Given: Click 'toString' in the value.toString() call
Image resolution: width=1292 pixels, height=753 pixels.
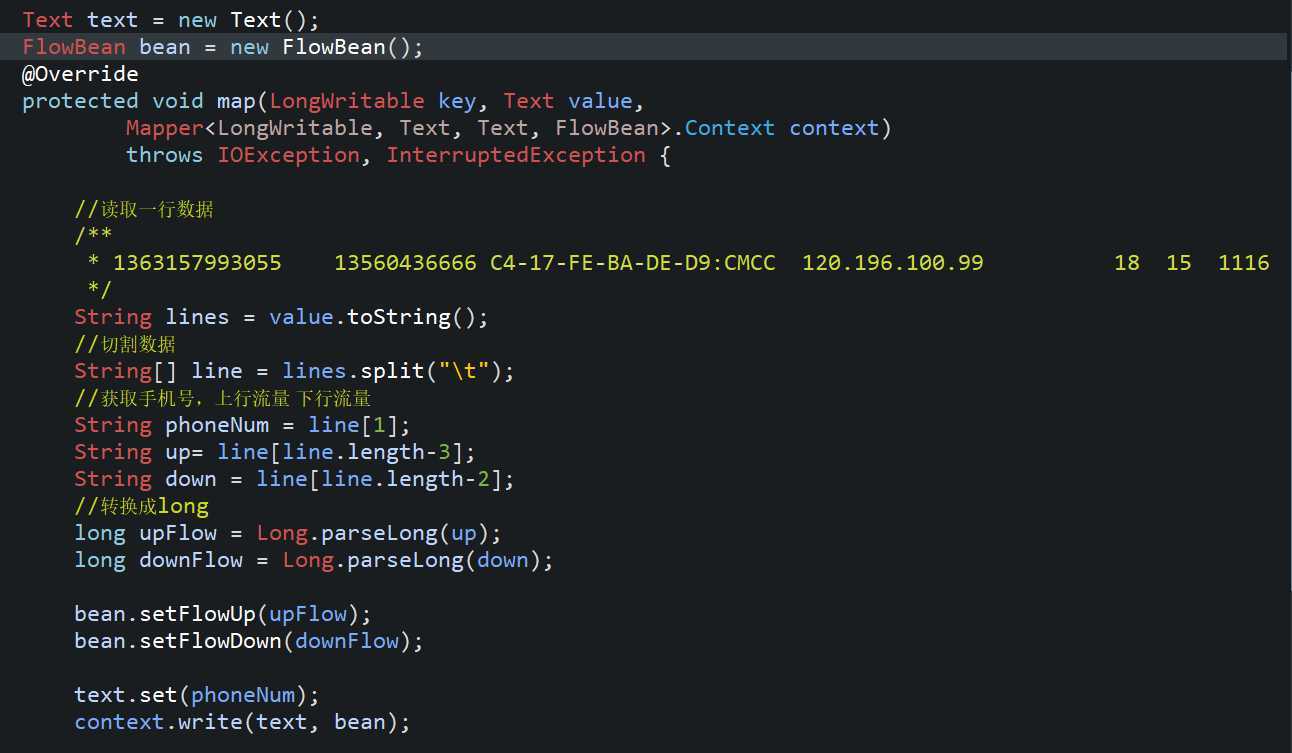Looking at the screenshot, I should [399, 317].
